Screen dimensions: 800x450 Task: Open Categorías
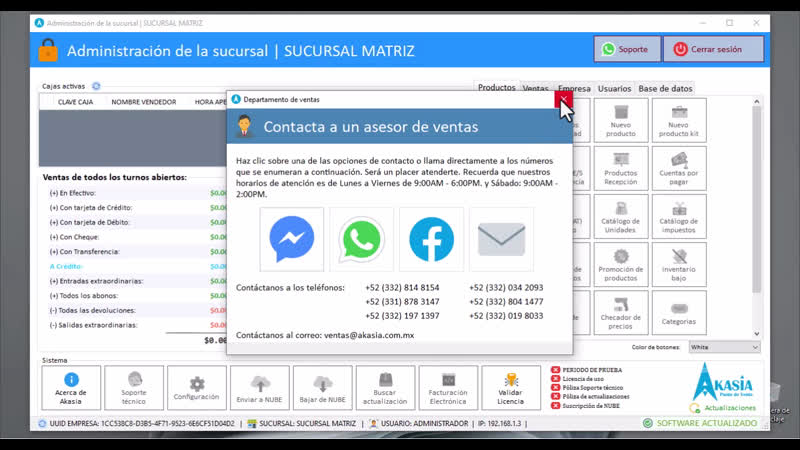pyautogui.click(x=679, y=313)
